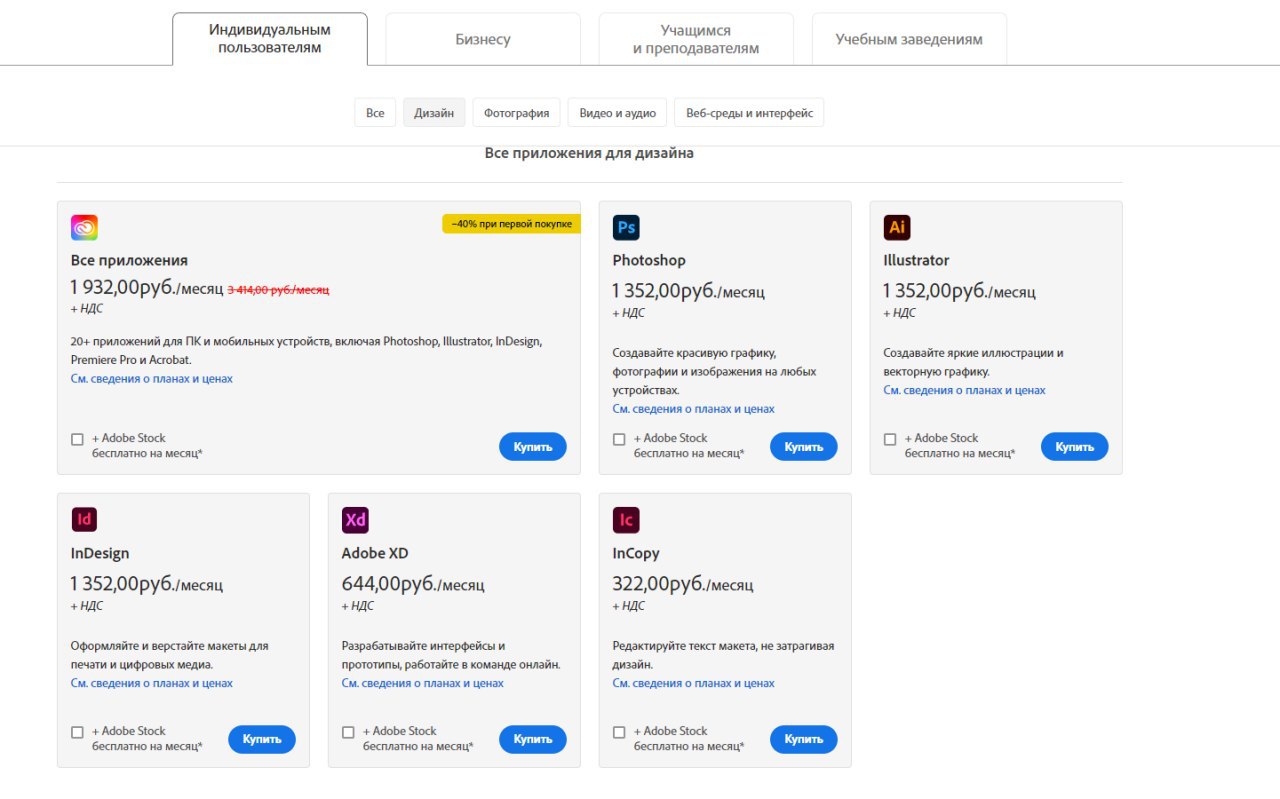Click the InDesign card title
This screenshot has height=799, width=1280.
(100, 554)
